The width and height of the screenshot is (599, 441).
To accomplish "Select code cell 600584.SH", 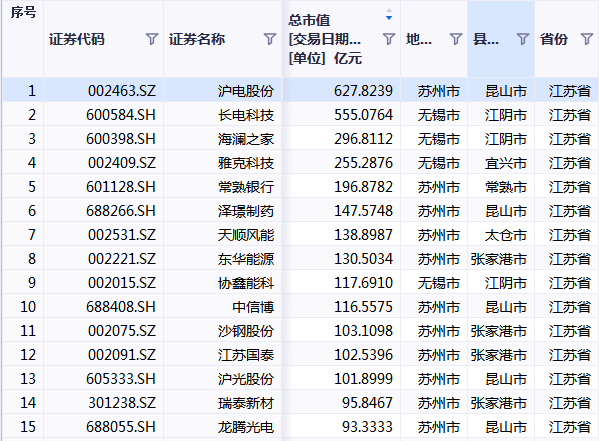I will (x=121, y=115).
